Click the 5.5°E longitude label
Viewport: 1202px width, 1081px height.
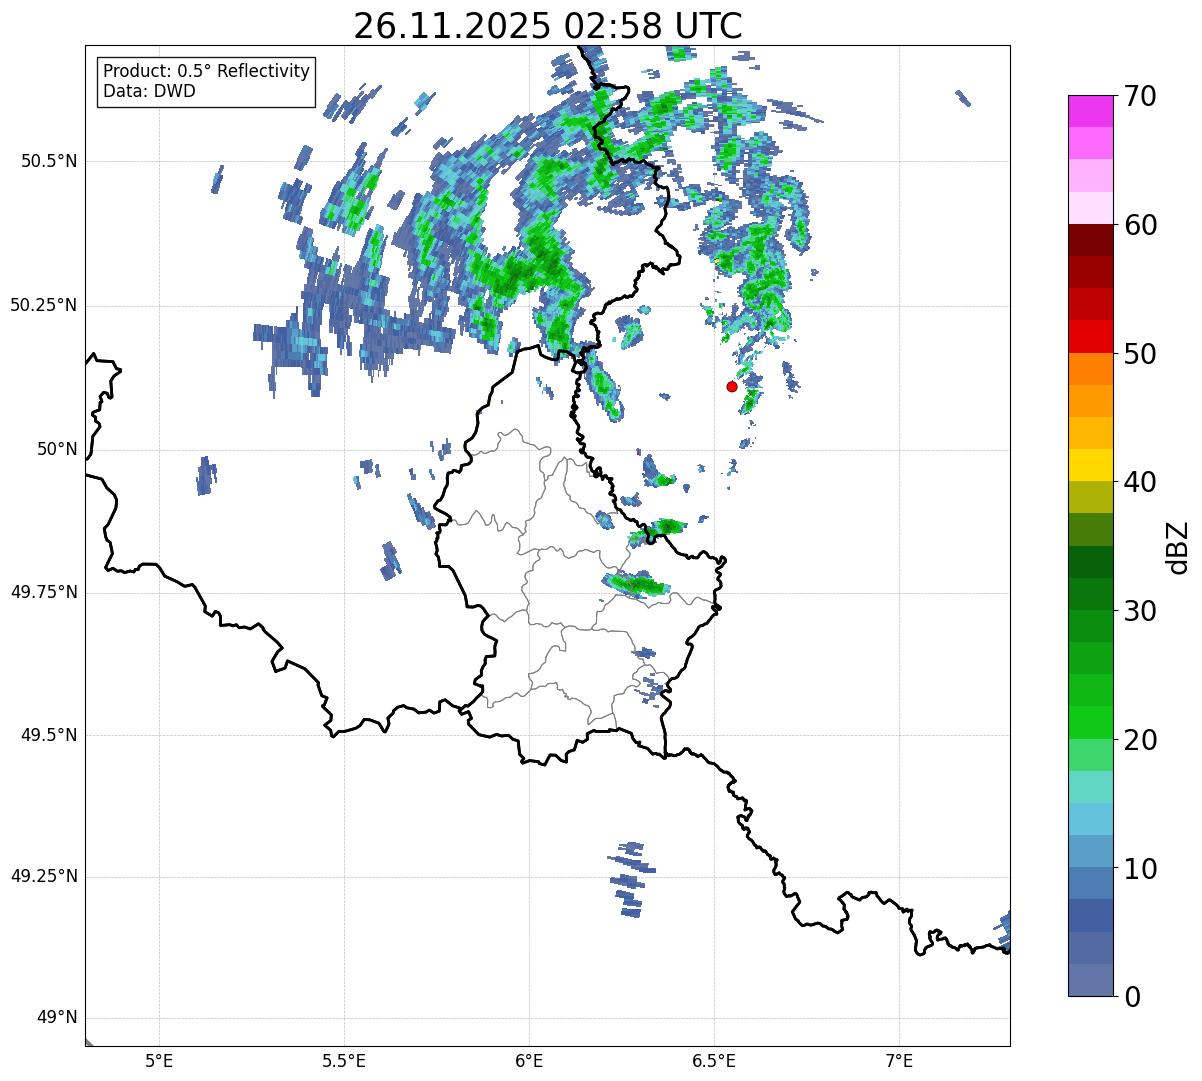click(x=344, y=1060)
